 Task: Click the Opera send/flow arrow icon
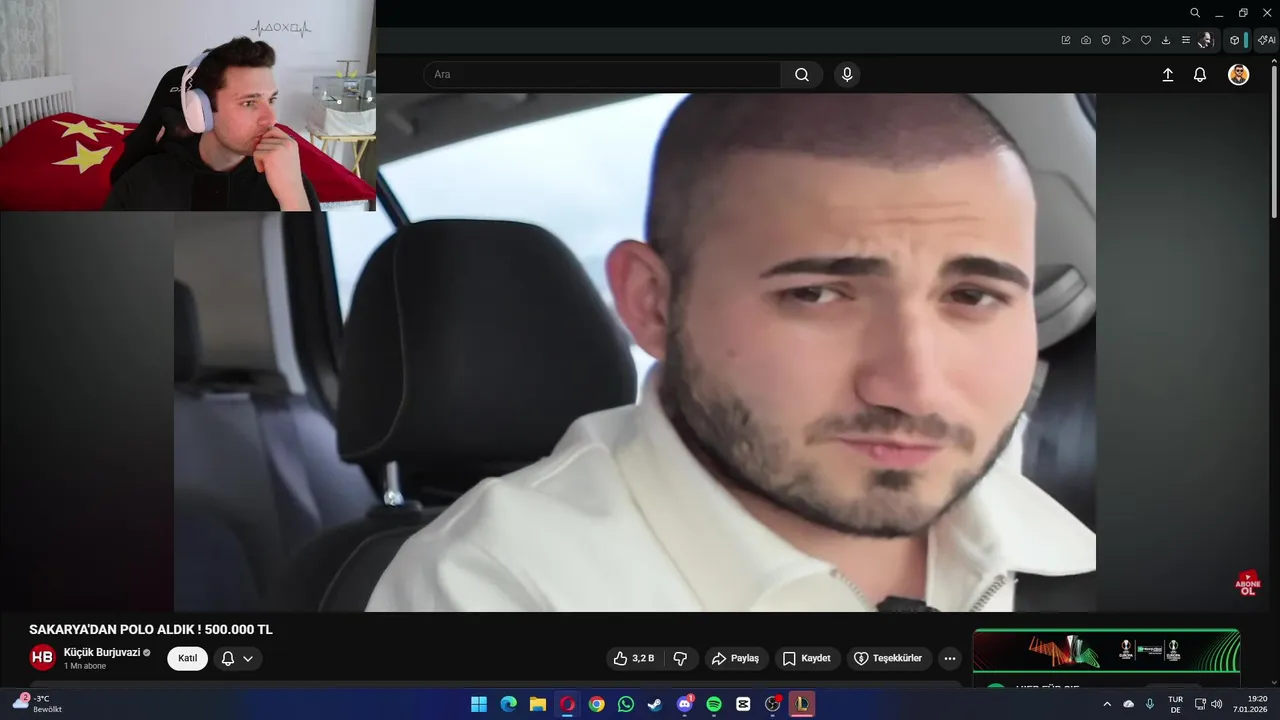tap(1126, 40)
